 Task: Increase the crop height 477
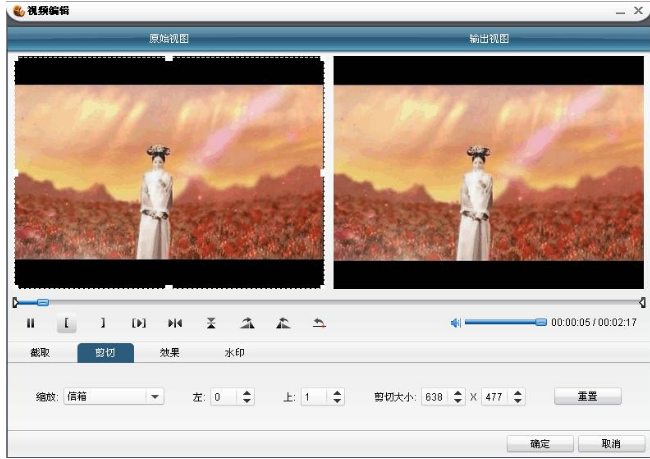click(518, 393)
